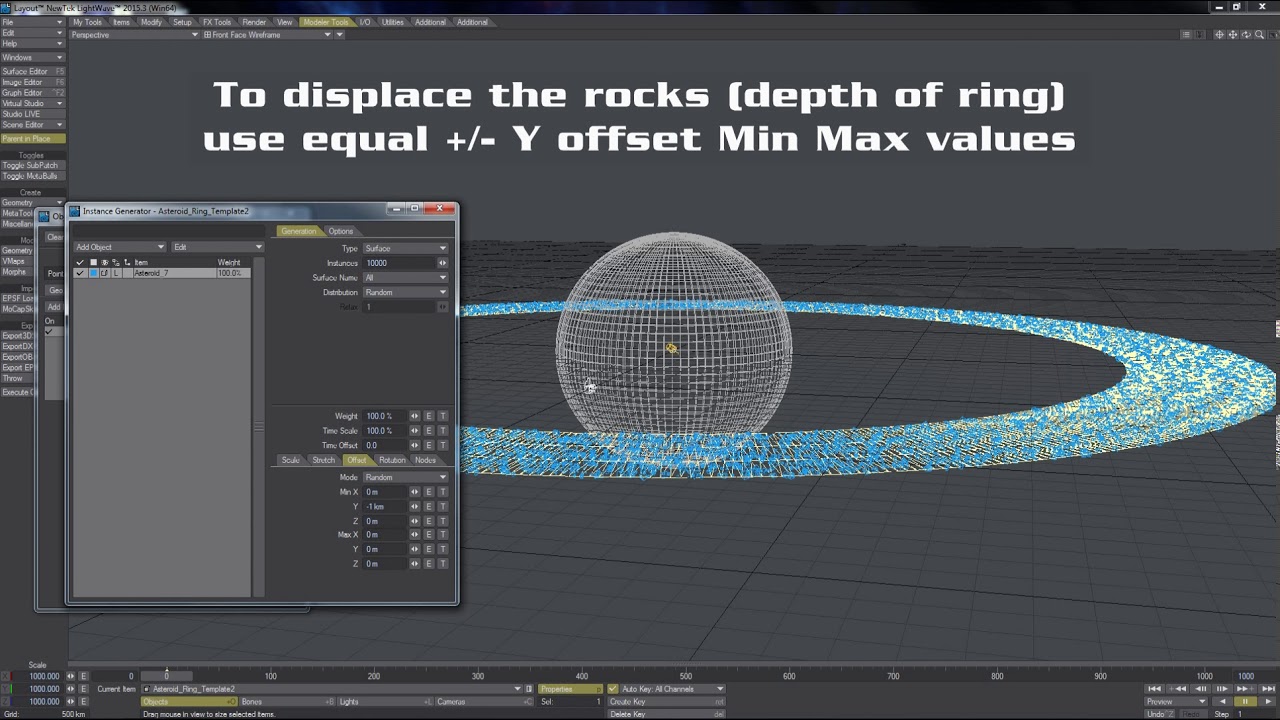This screenshot has height=720, width=1280.
Task: Open the Distribution Random dropdown
Action: [x=405, y=293]
